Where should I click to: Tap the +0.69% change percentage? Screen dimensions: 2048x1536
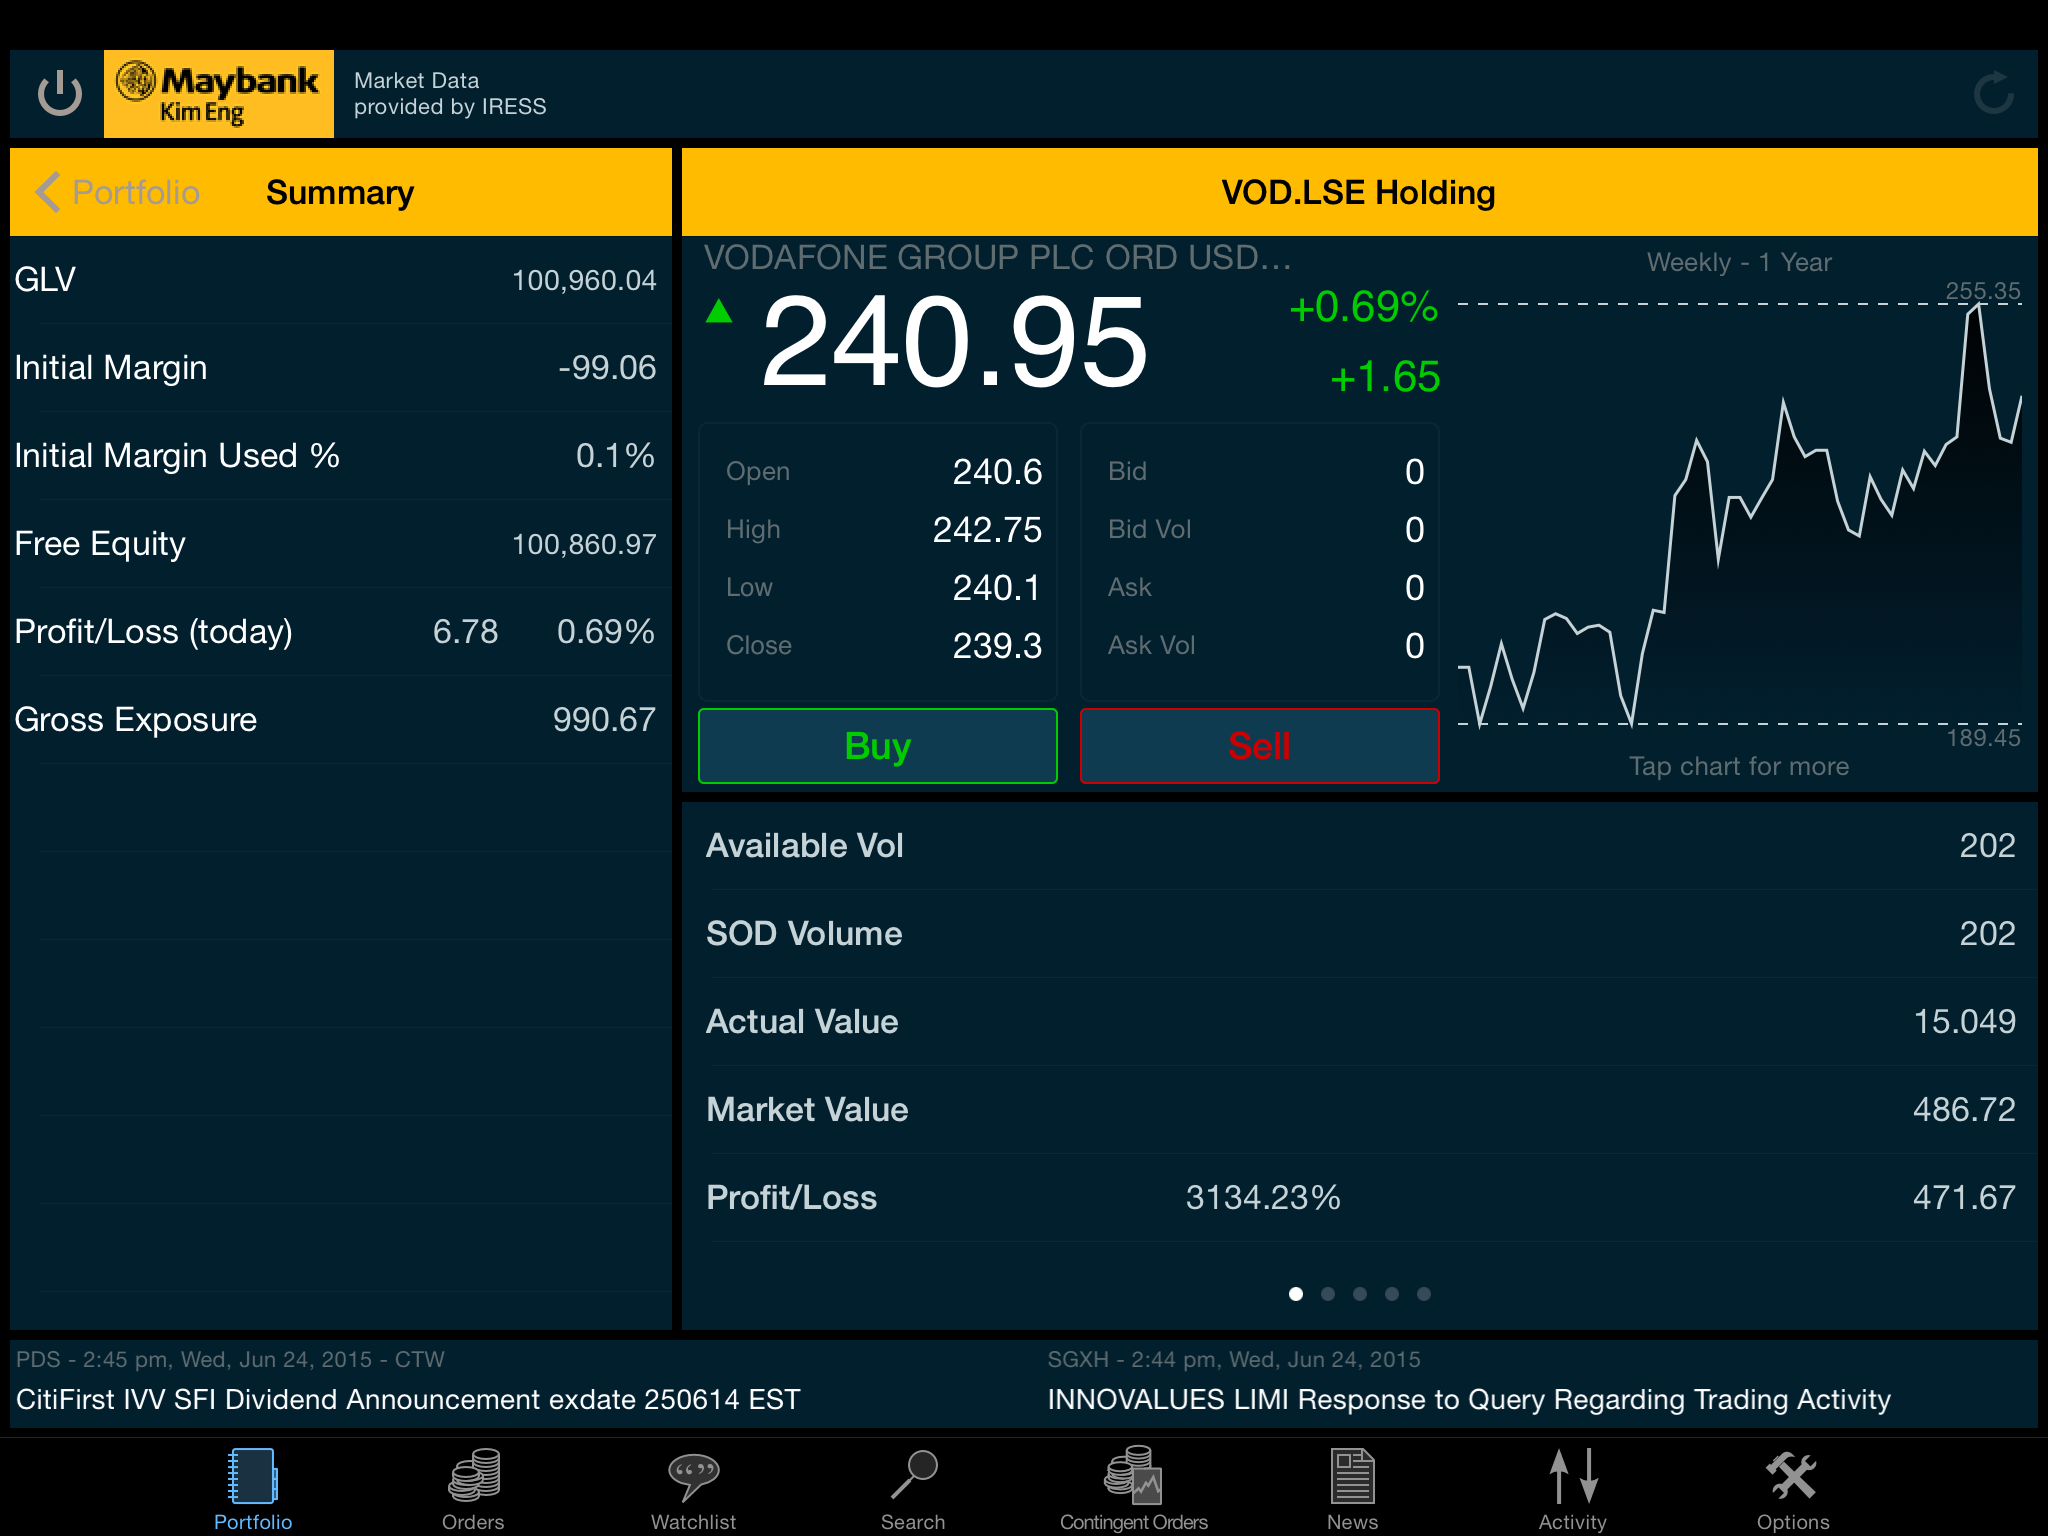[x=1364, y=307]
